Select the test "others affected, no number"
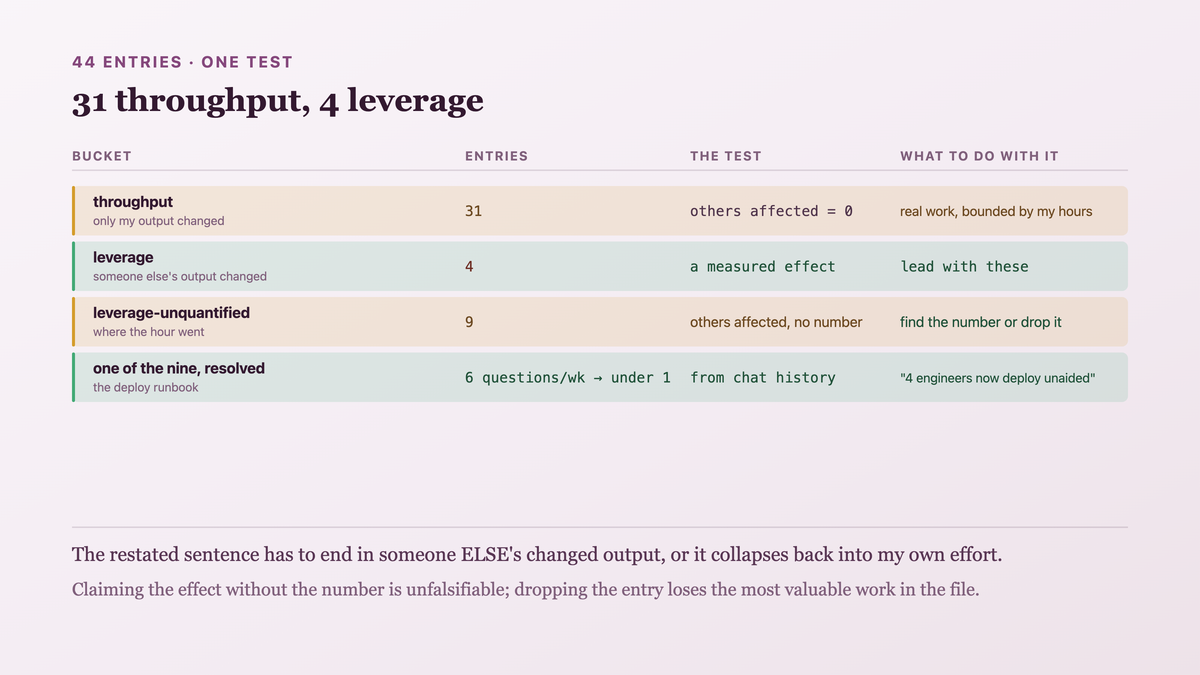1200x675 pixels. point(776,322)
